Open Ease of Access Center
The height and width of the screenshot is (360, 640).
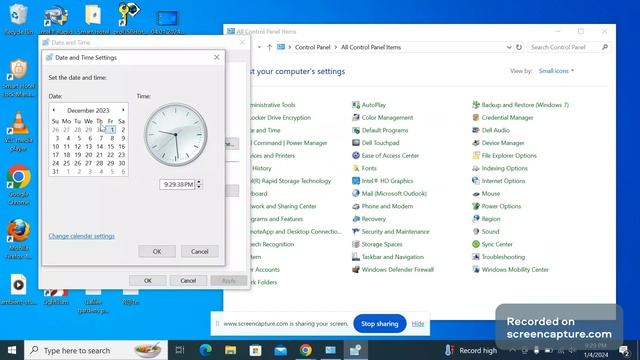[385, 156]
